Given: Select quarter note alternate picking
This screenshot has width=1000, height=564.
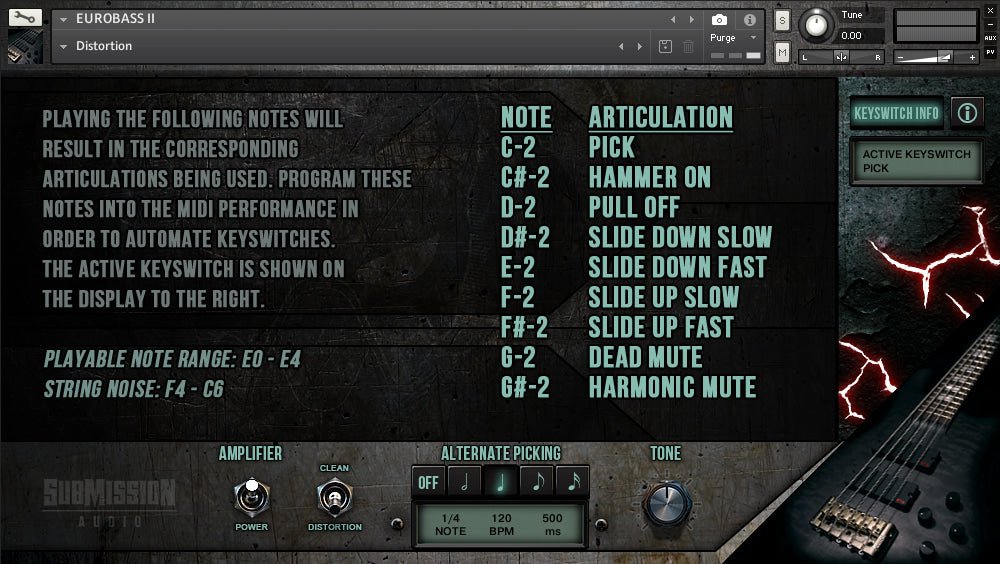Looking at the screenshot, I should [x=500, y=482].
